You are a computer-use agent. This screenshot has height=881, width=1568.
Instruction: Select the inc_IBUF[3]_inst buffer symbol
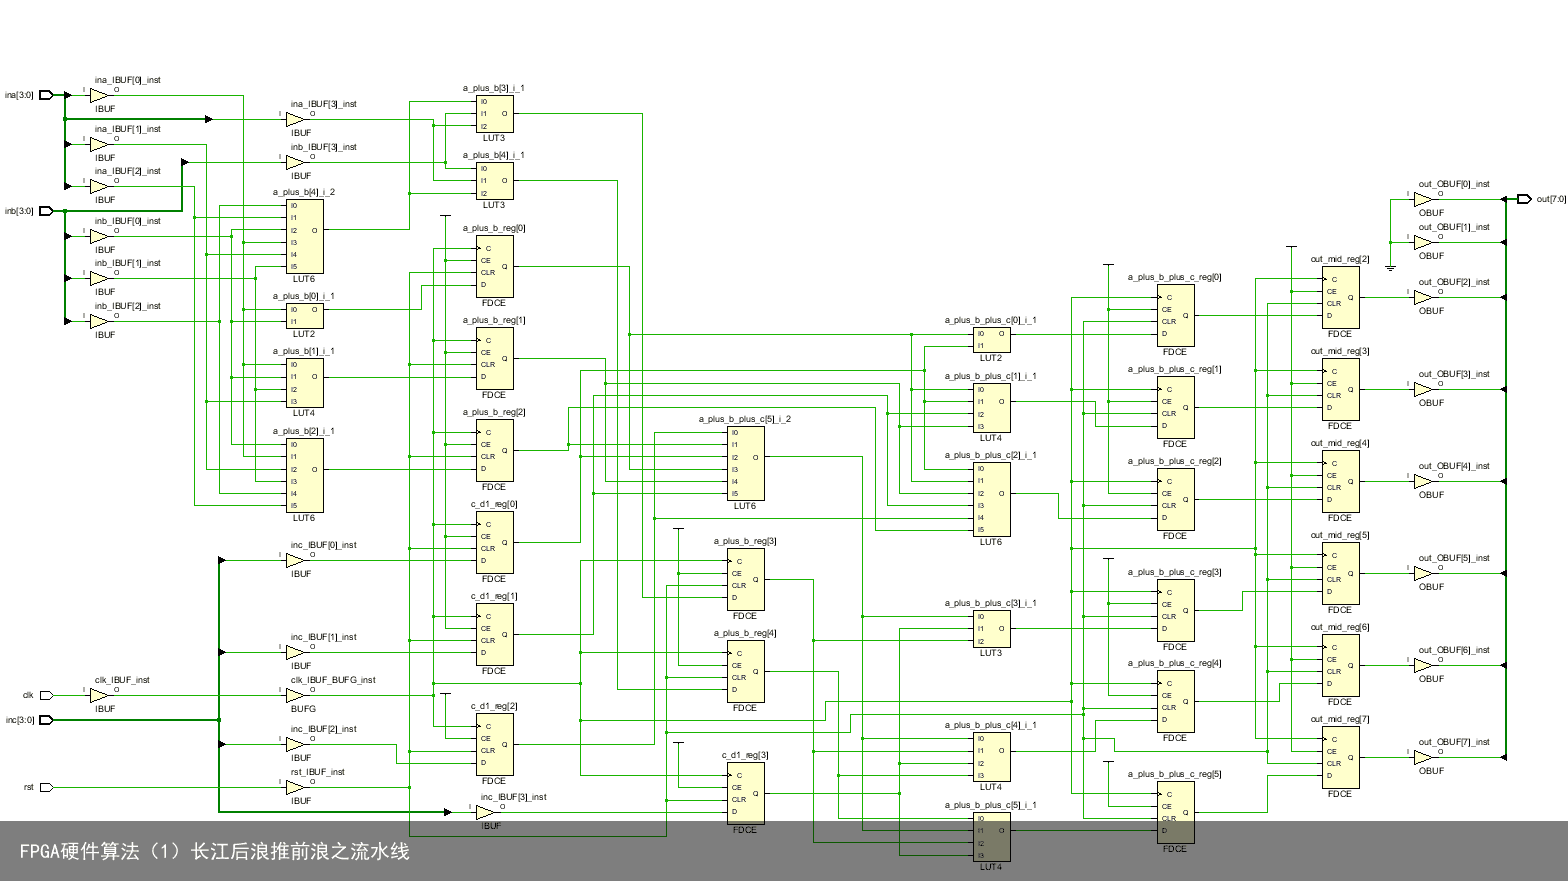[485, 812]
